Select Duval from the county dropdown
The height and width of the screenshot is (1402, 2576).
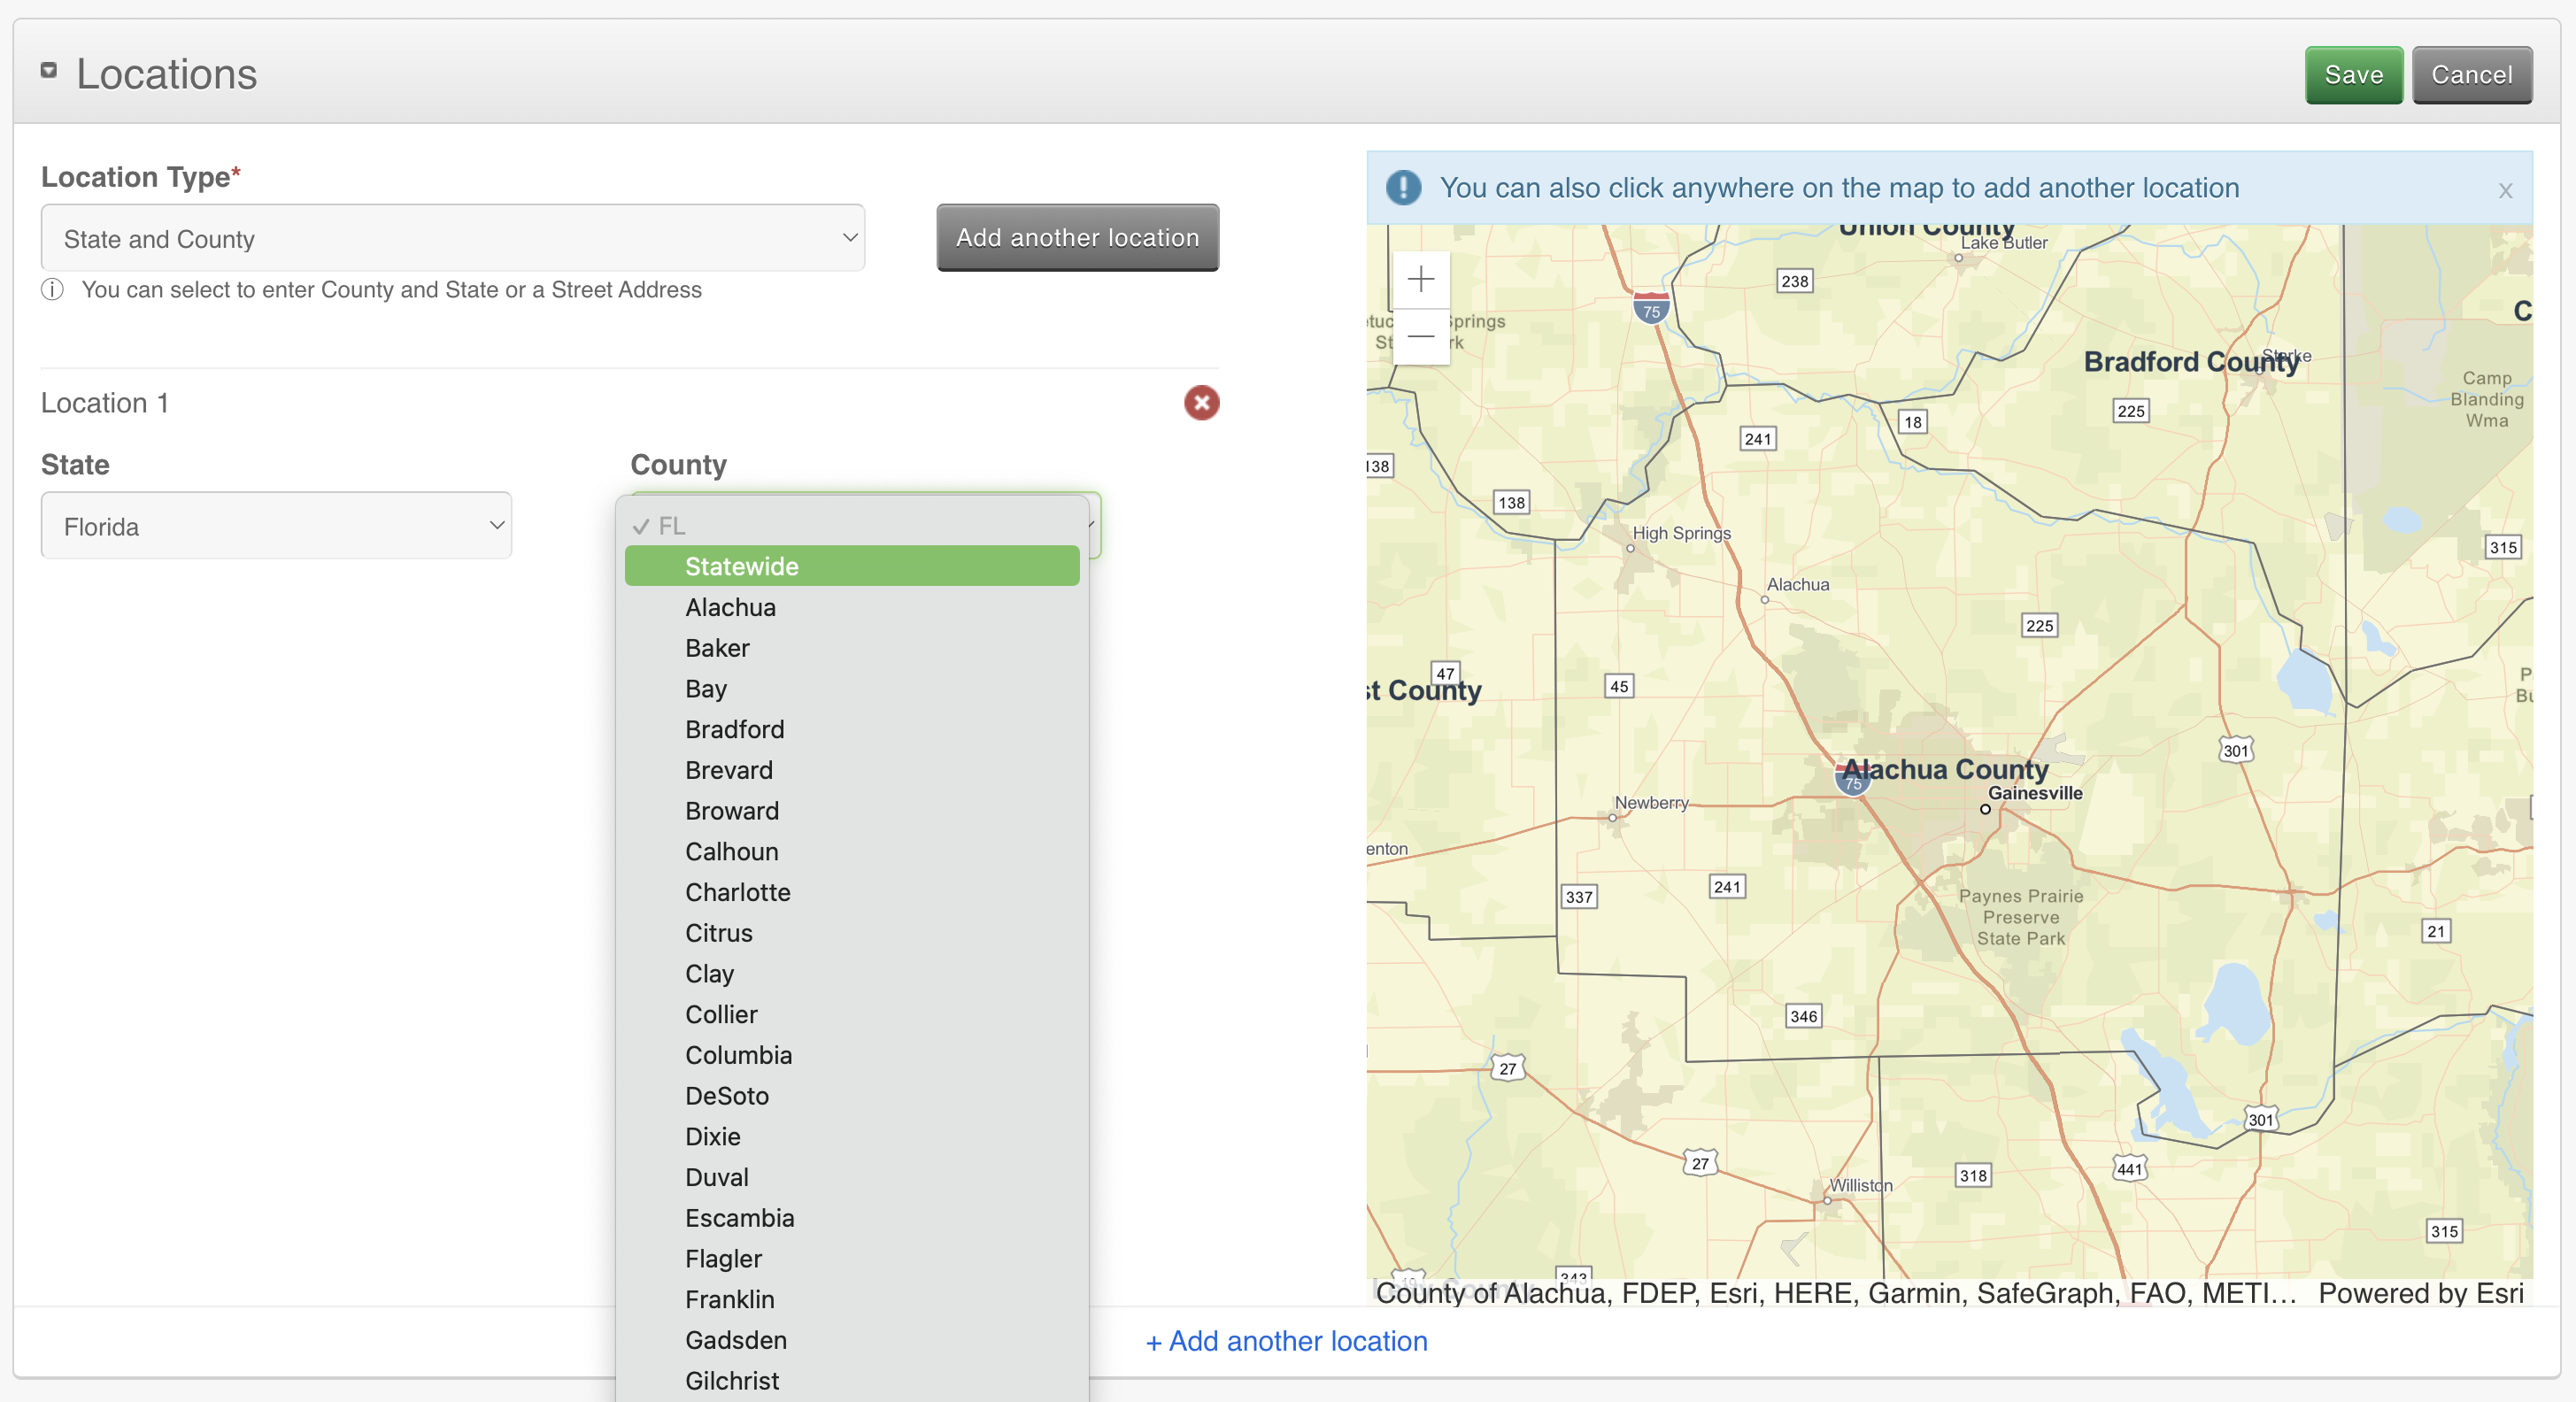click(x=716, y=1177)
